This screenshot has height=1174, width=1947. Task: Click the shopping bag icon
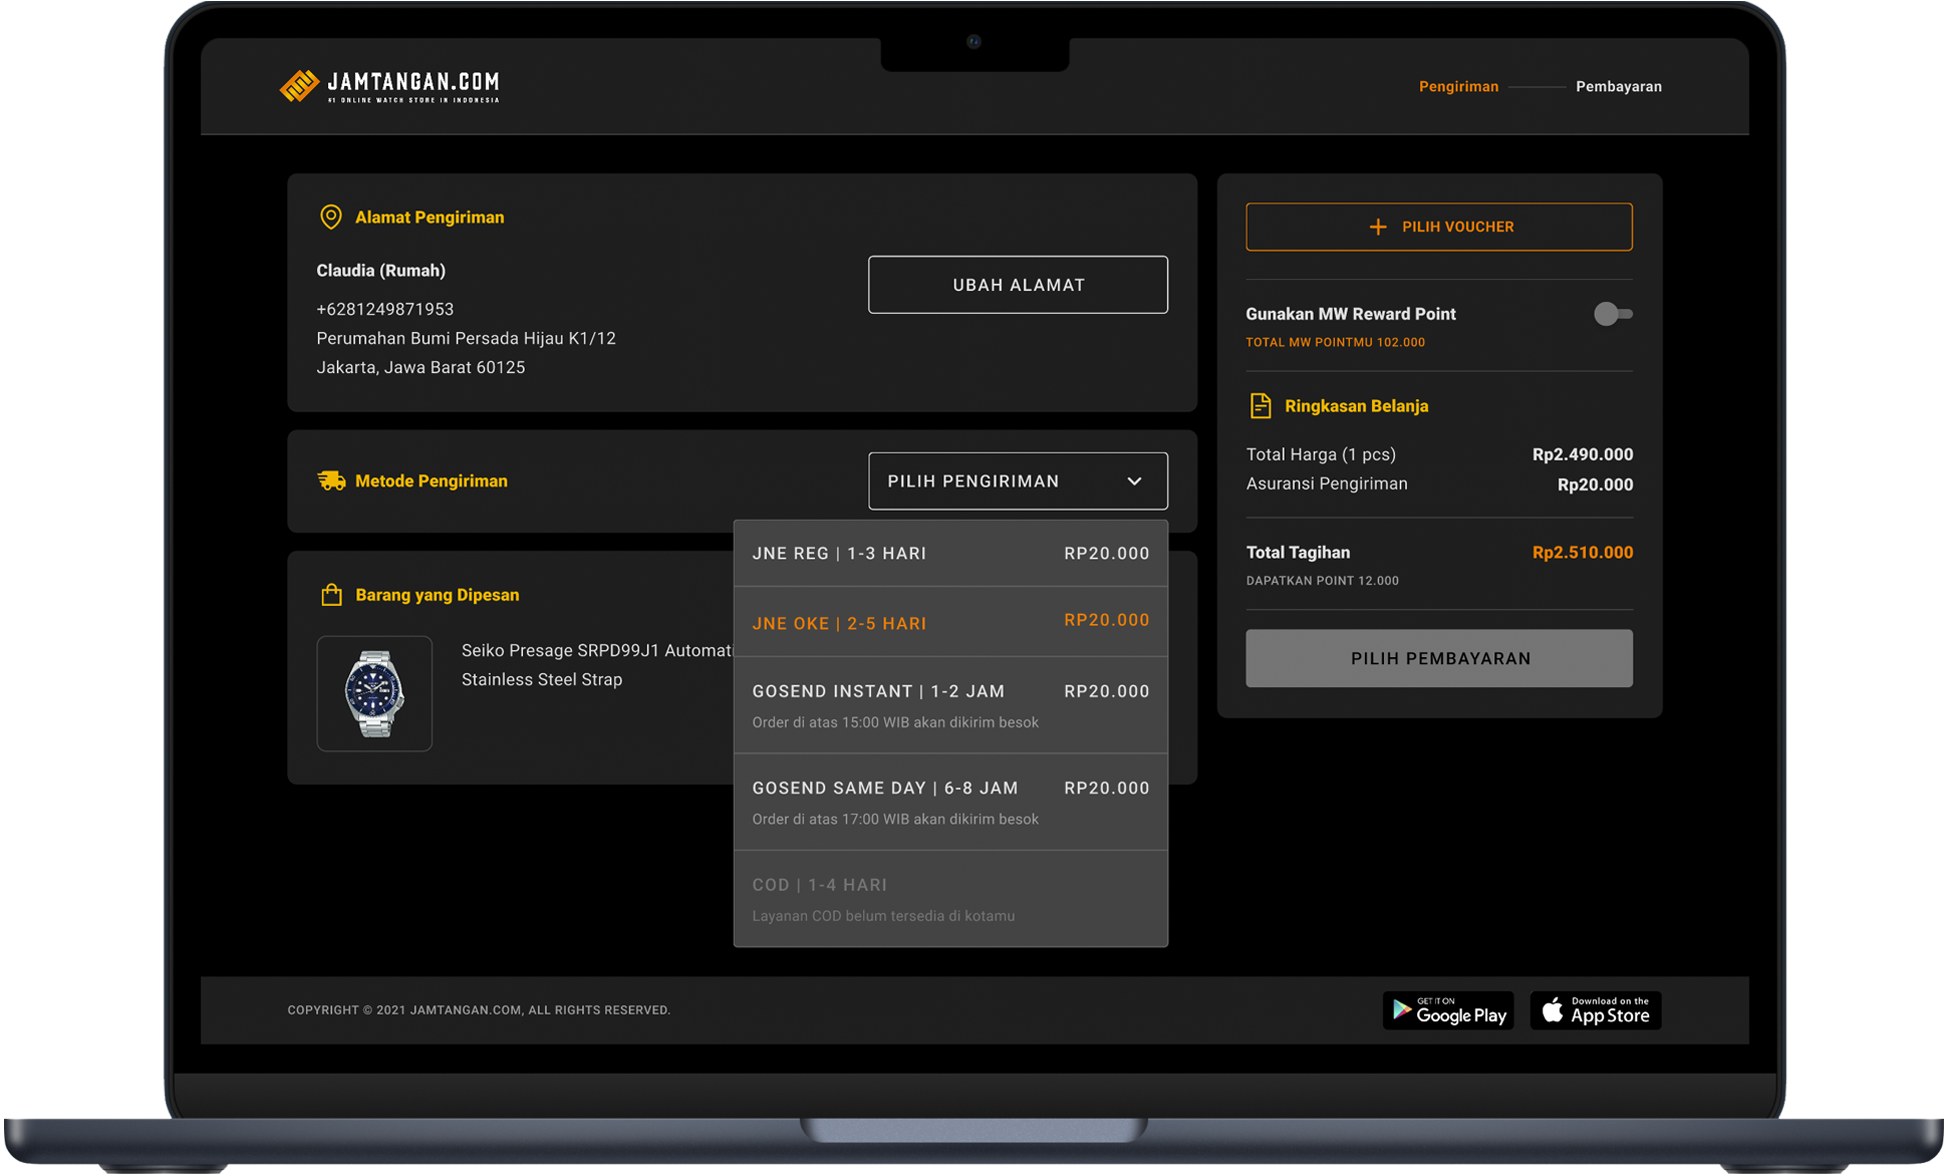(331, 595)
